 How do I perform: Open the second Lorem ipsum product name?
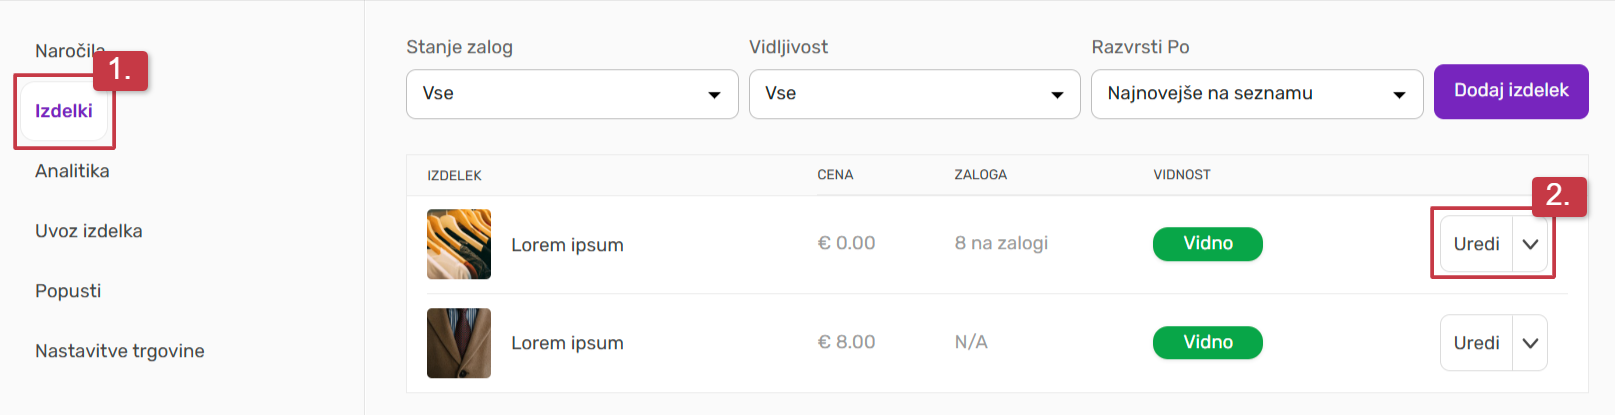tap(567, 343)
